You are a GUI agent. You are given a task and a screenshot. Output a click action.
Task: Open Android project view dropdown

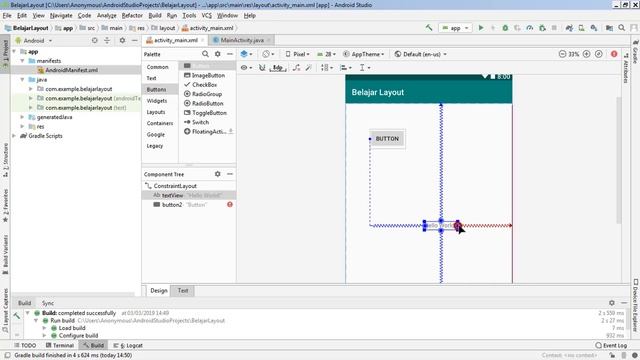pyautogui.click(x=33, y=40)
